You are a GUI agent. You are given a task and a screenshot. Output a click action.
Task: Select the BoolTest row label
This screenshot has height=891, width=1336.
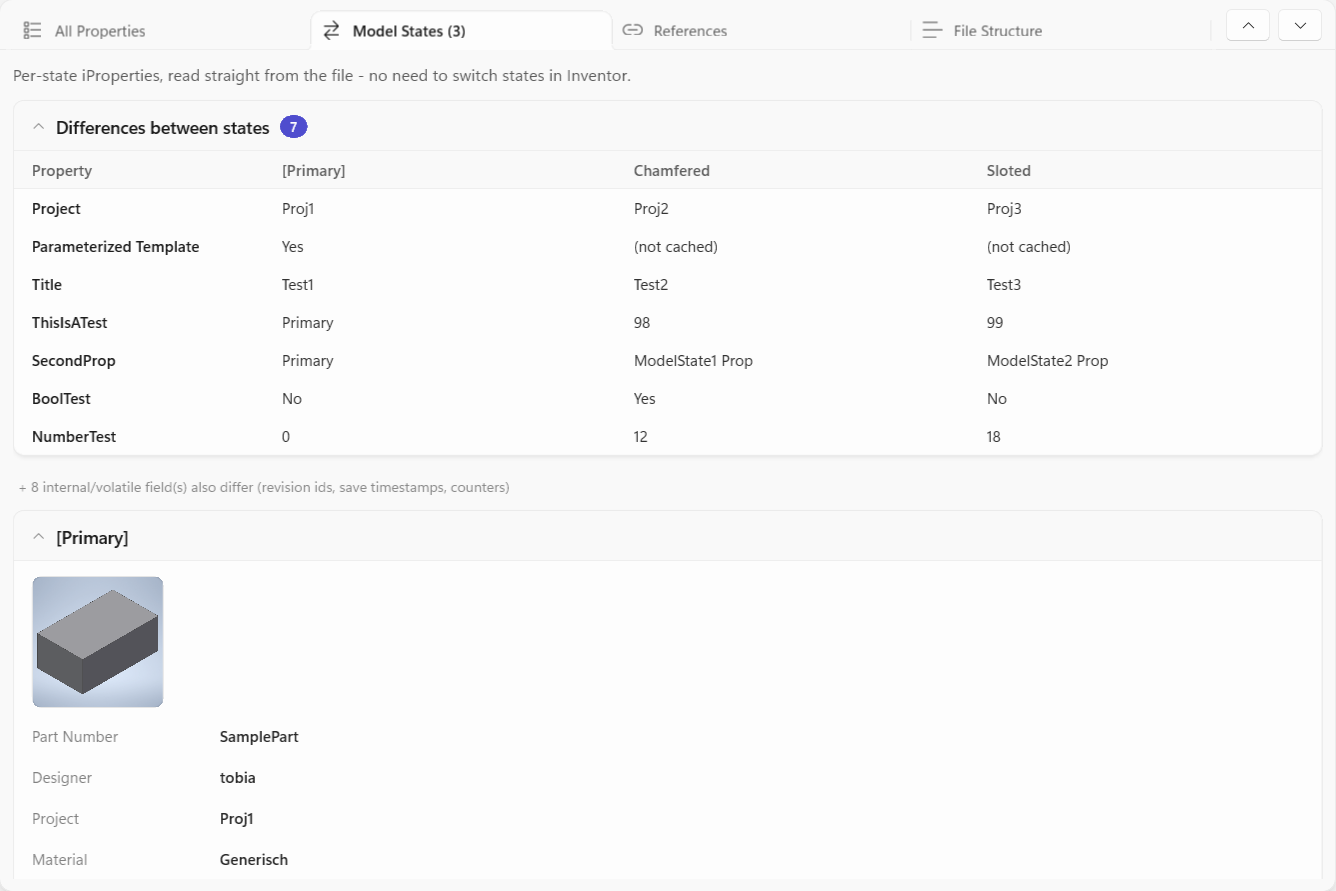click(61, 399)
